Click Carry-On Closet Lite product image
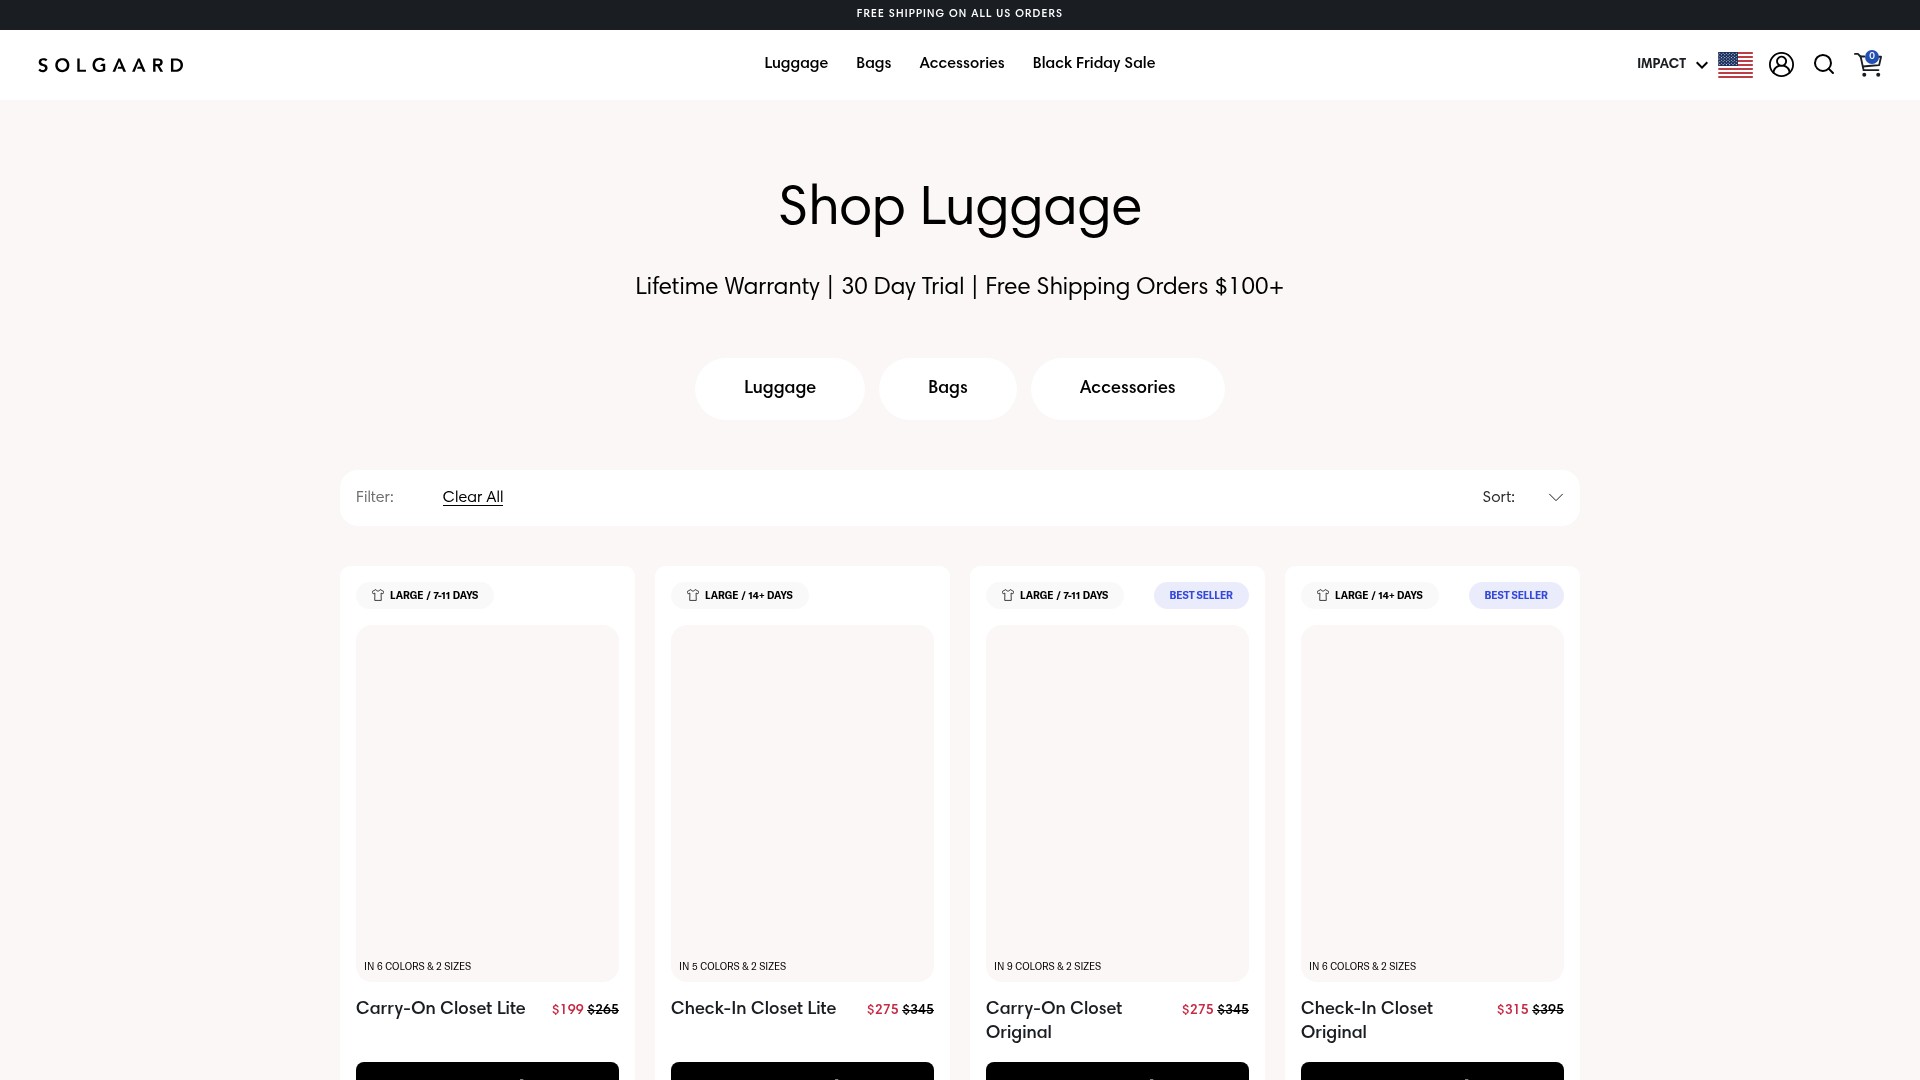This screenshot has width=1920, height=1080. [487, 803]
